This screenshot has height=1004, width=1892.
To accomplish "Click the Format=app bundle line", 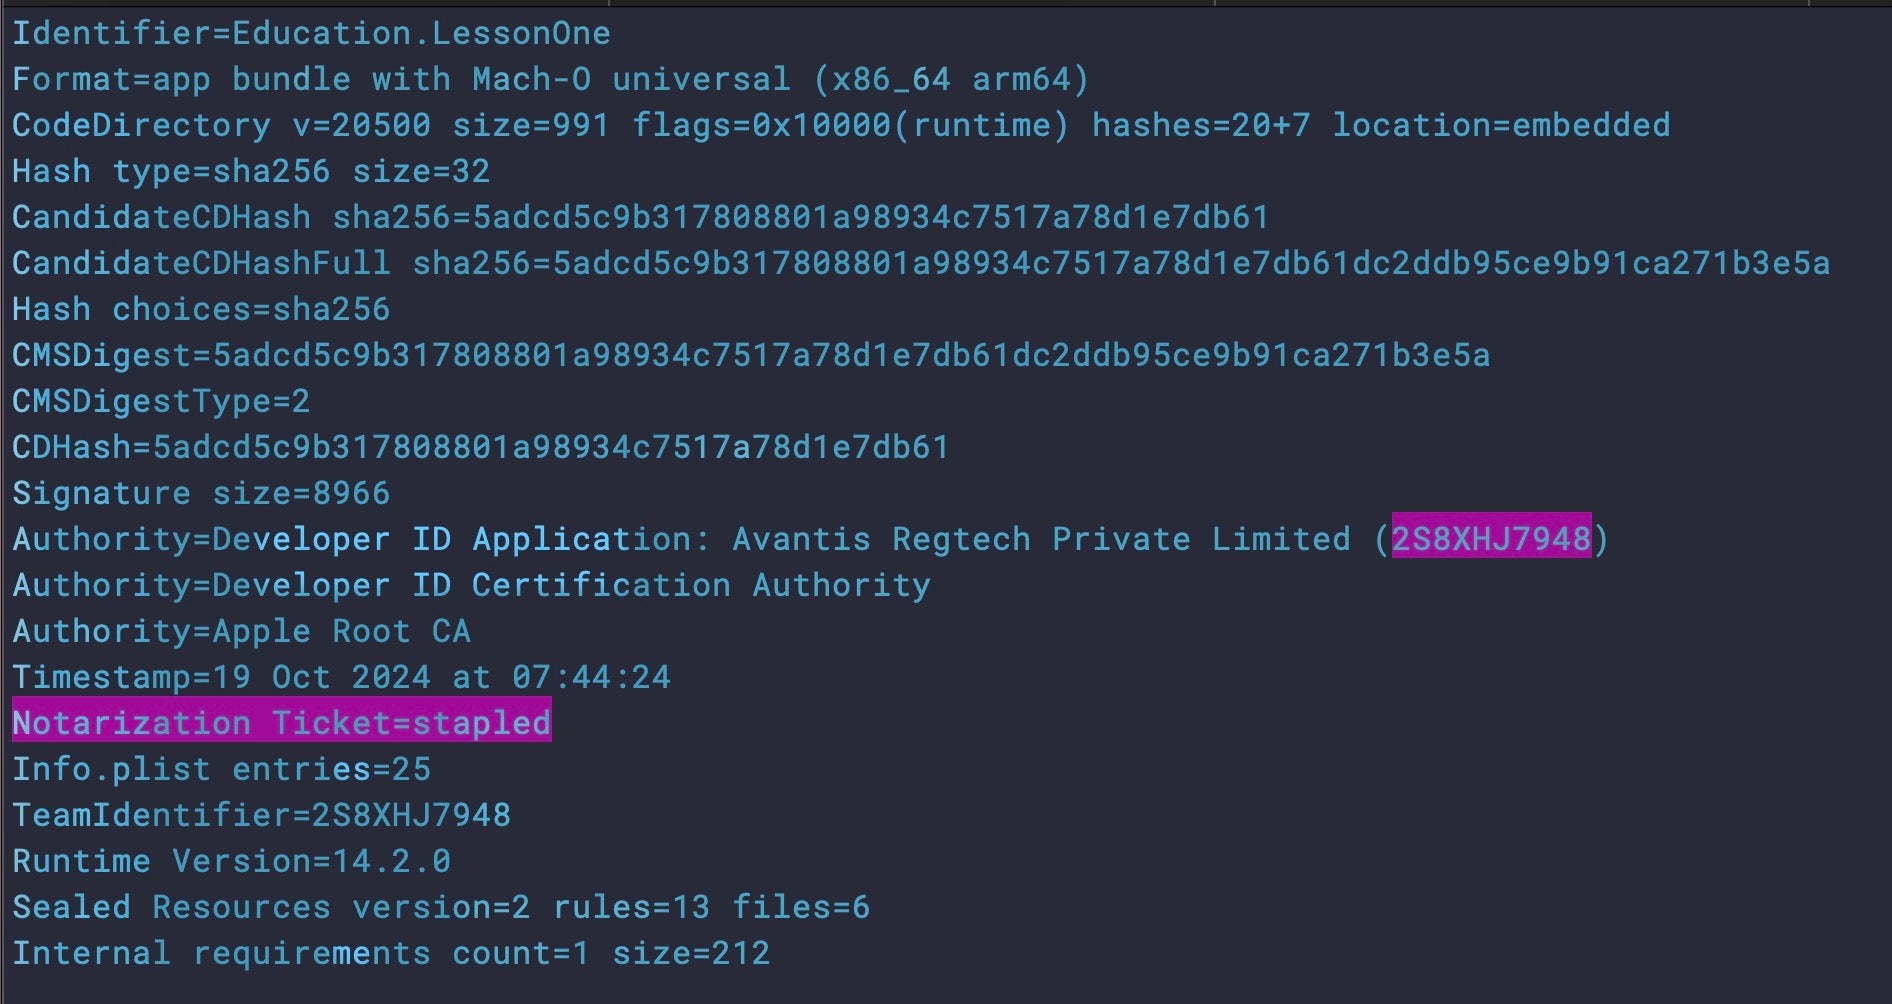I will 550,79.
